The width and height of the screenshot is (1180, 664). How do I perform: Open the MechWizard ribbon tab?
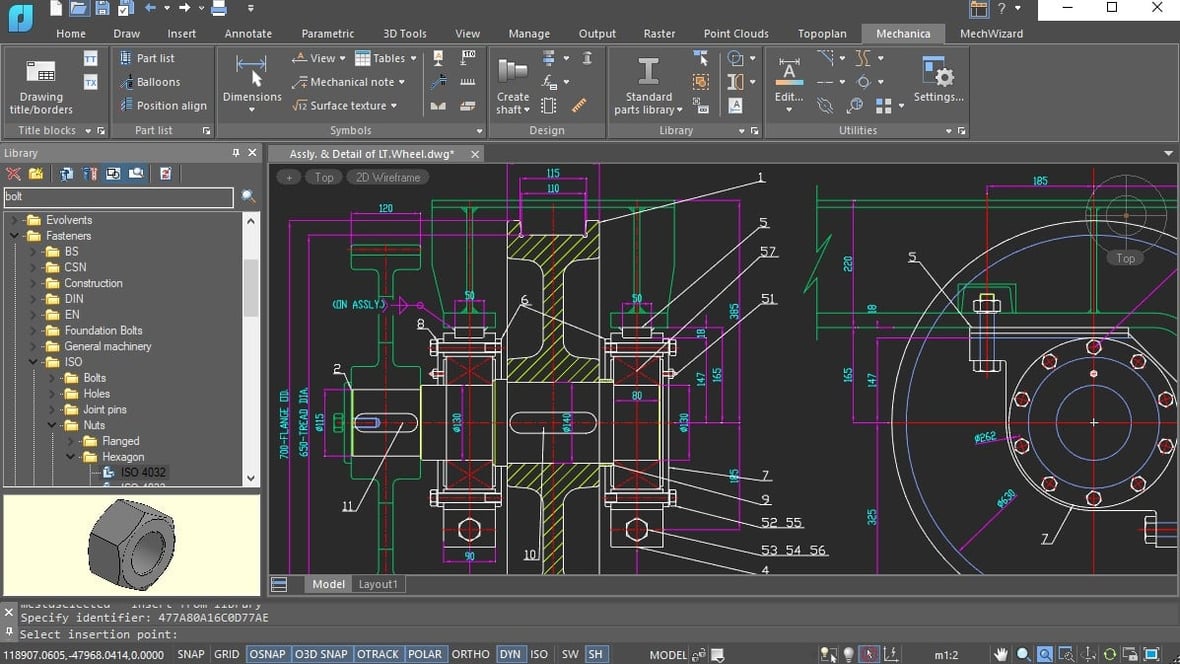[991, 34]
